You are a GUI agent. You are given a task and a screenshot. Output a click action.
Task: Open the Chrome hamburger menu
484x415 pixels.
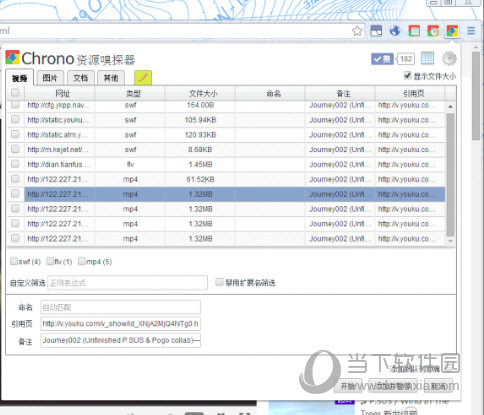pos(471,31)
